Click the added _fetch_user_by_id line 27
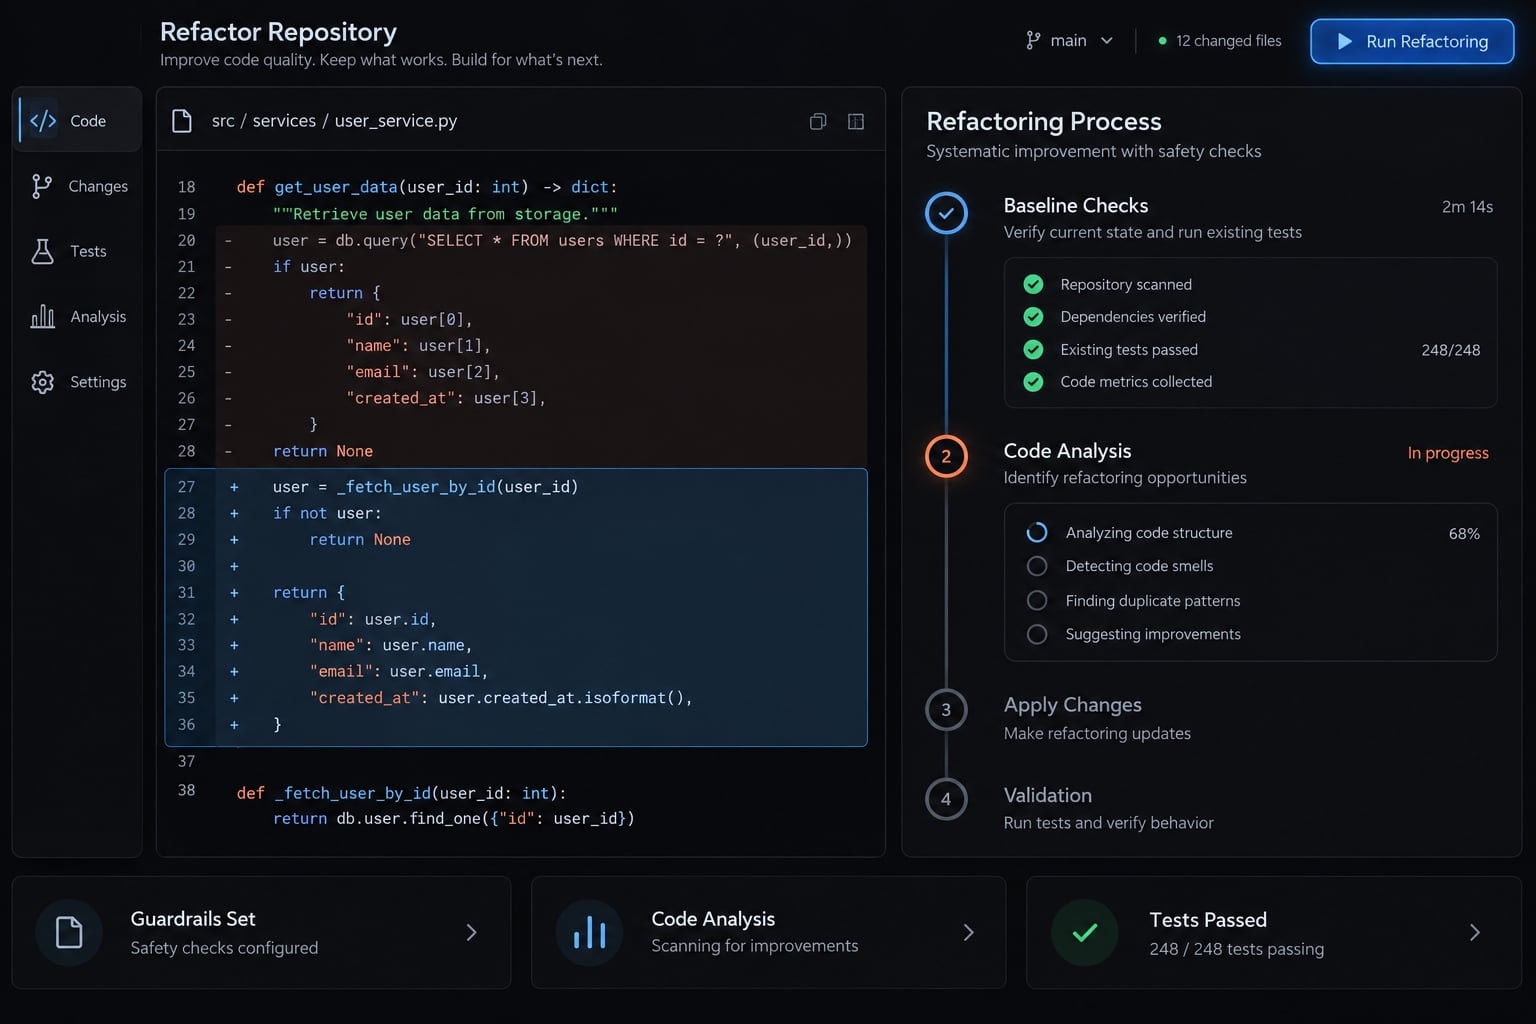Image resolution: width=1536 pixels, height=1024 pixels. [x=515, y=487]
